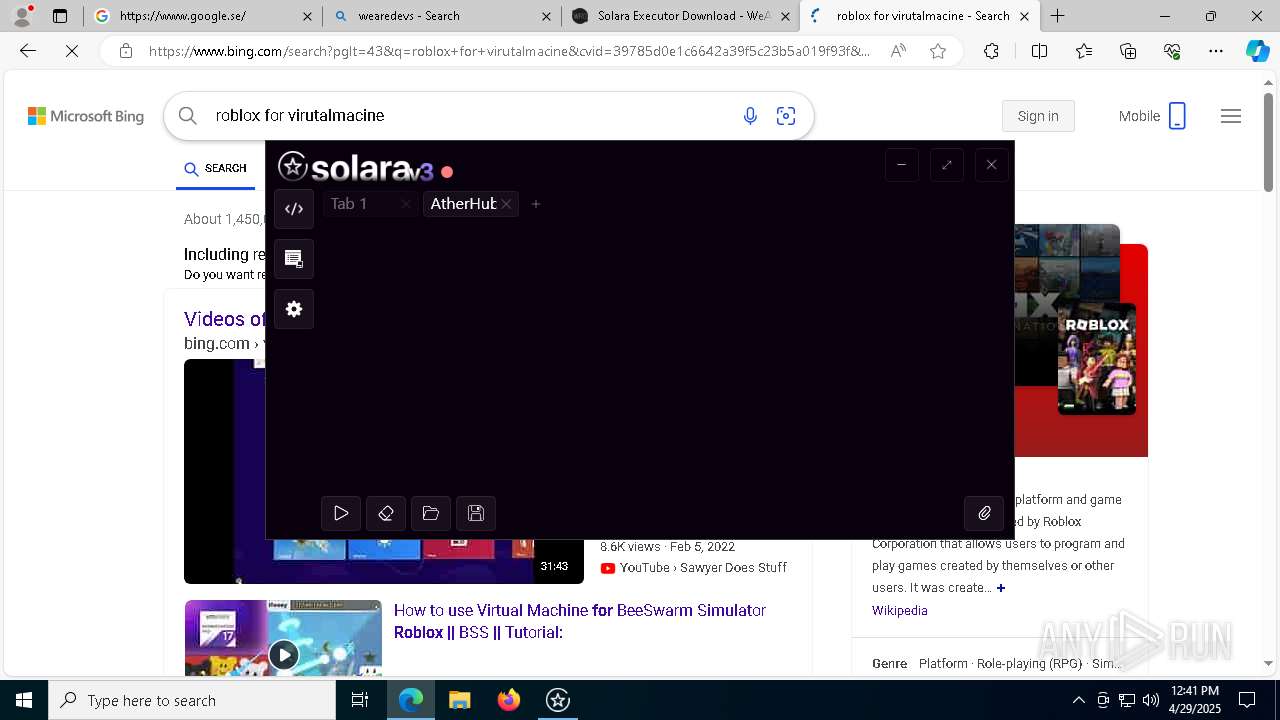Open Task View on taskbar

[360, 700]
